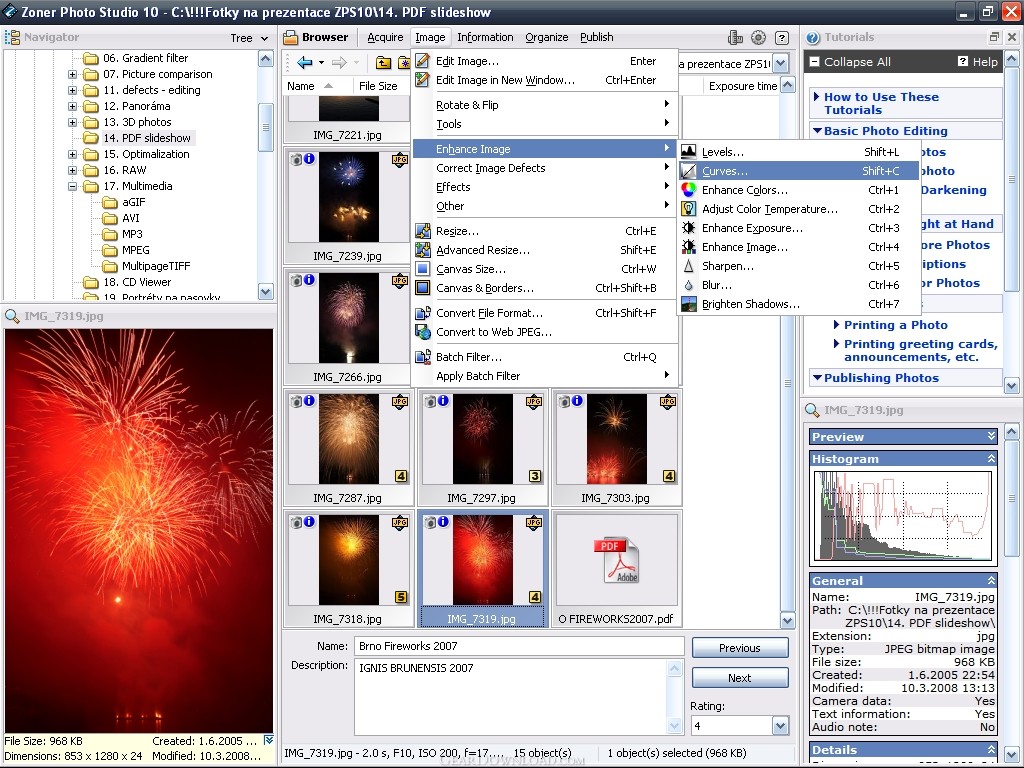
Task: Open the Publish menu
Action: point(597,37)
